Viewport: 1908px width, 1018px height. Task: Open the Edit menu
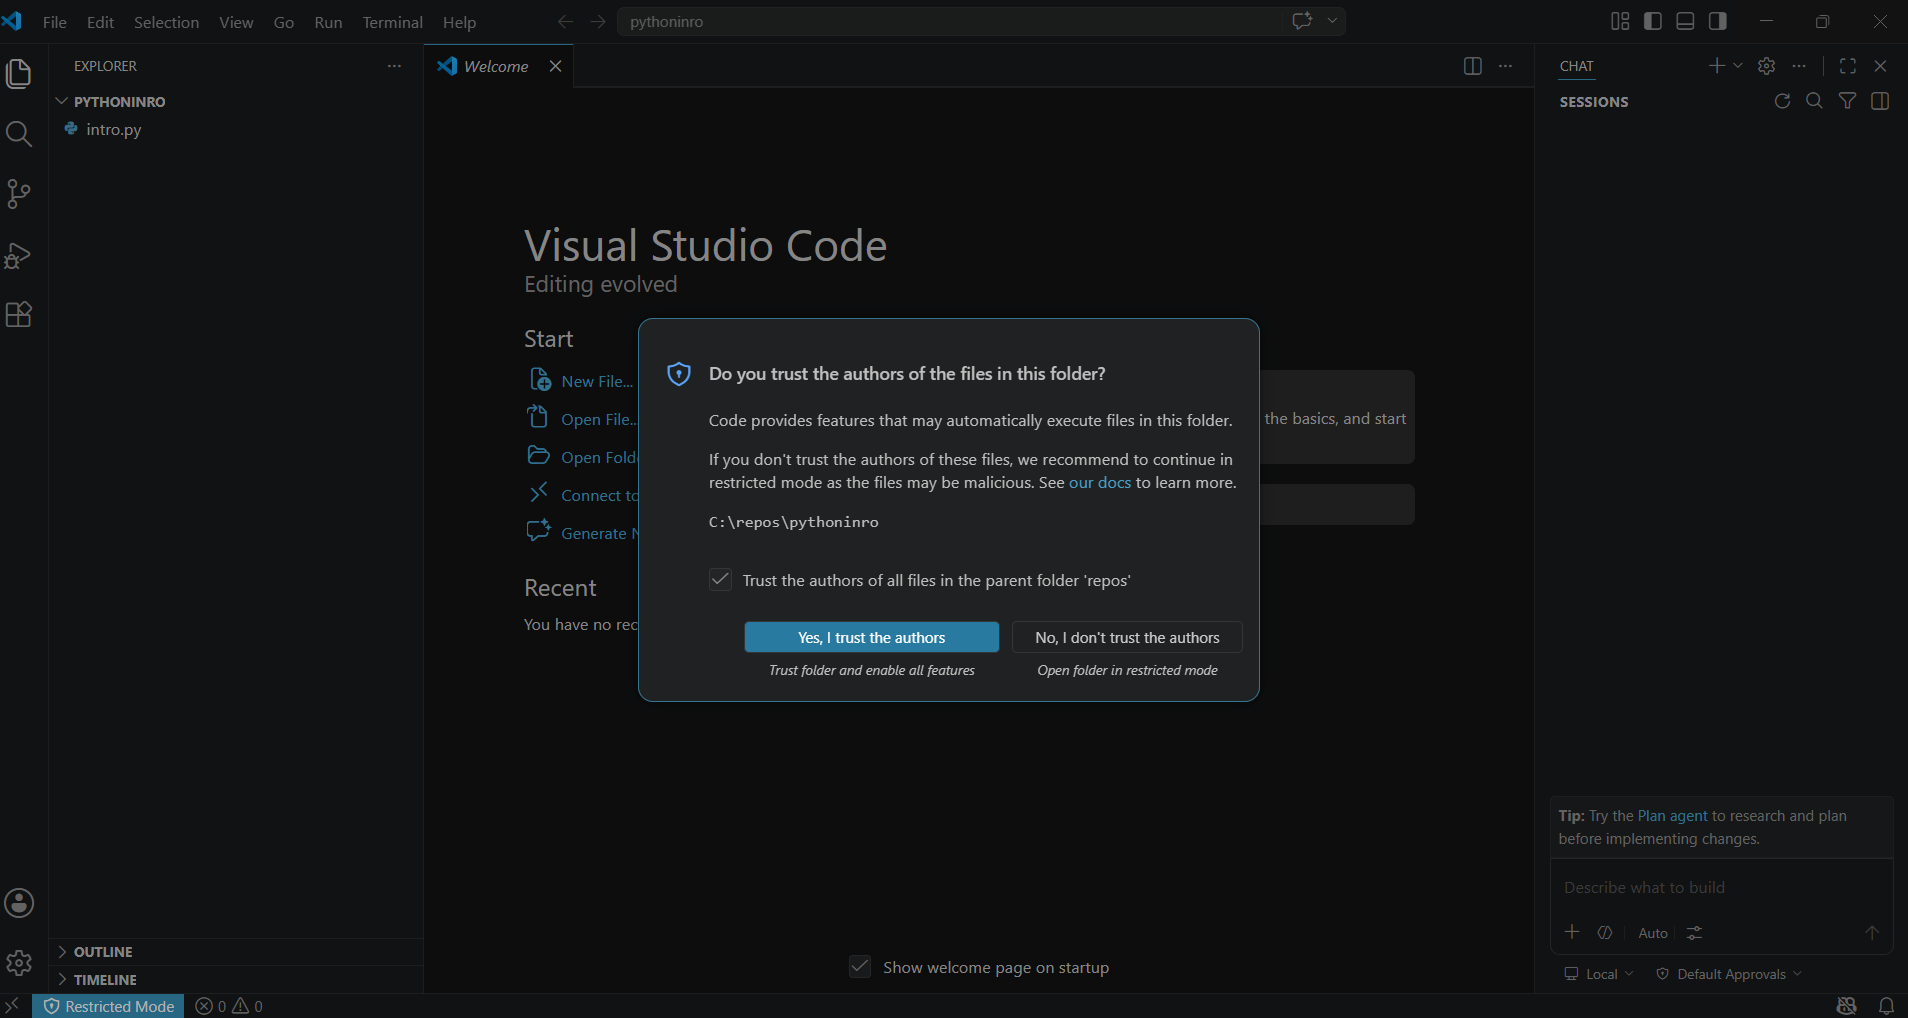(x=100, y=22)
